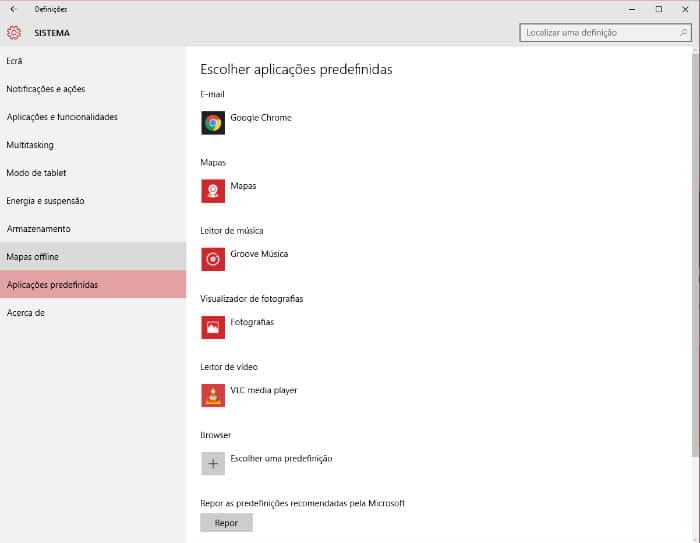Click the red settings gear icon

(14, 33)
